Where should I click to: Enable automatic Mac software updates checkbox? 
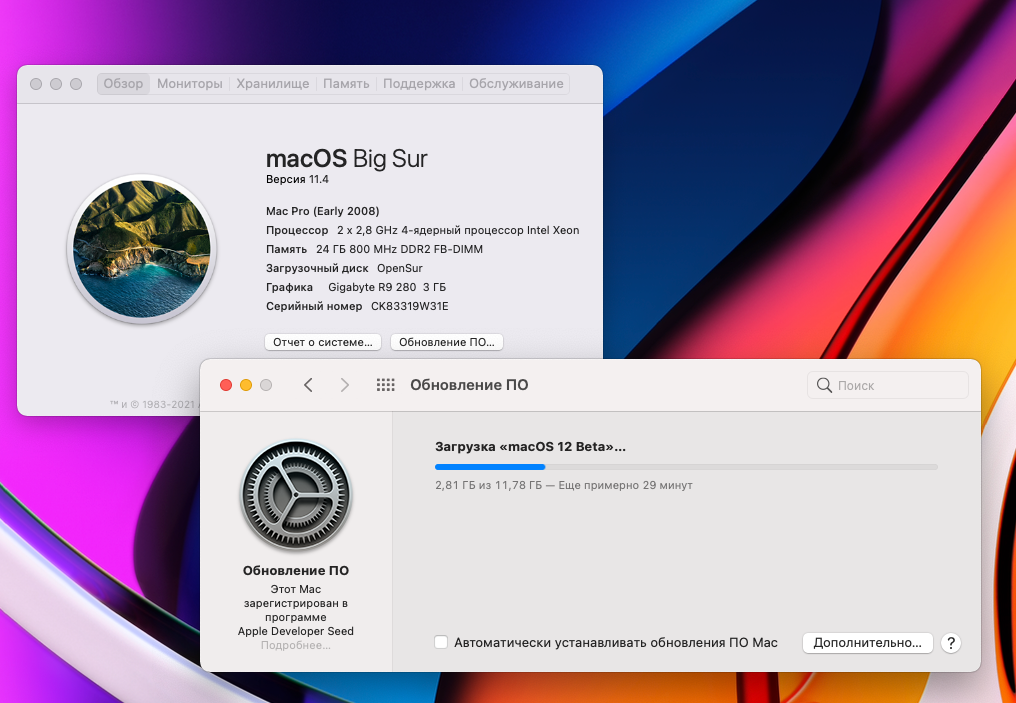[441, 642]
